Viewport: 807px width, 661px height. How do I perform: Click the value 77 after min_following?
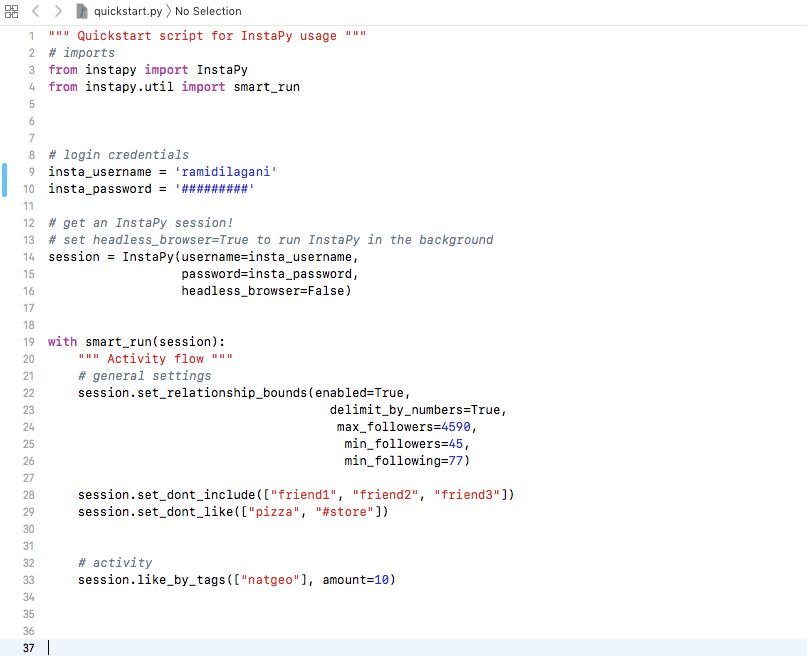455,461
